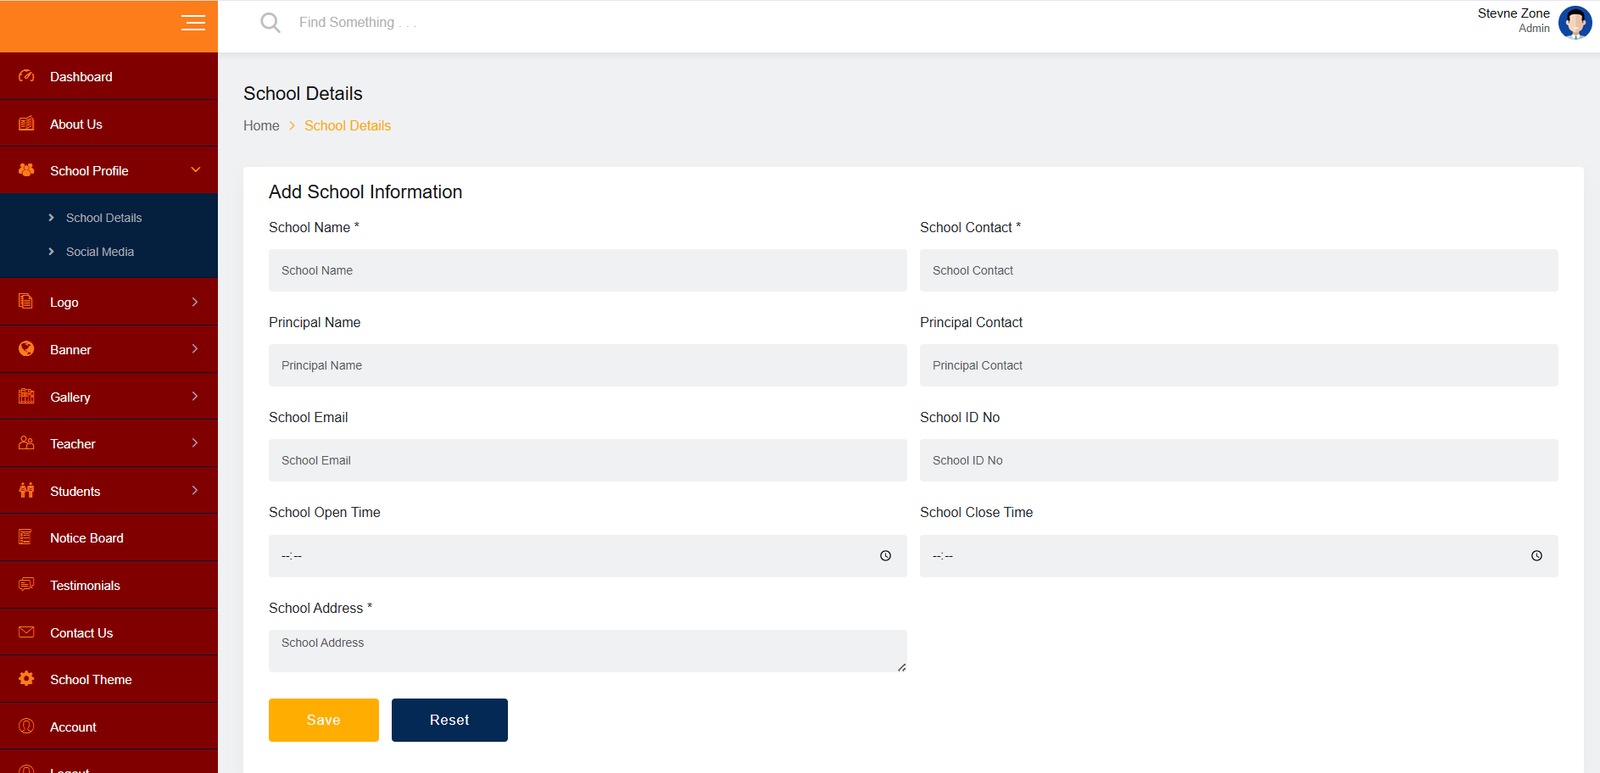Open the School Open Time clock picker

tap(885, 556)
